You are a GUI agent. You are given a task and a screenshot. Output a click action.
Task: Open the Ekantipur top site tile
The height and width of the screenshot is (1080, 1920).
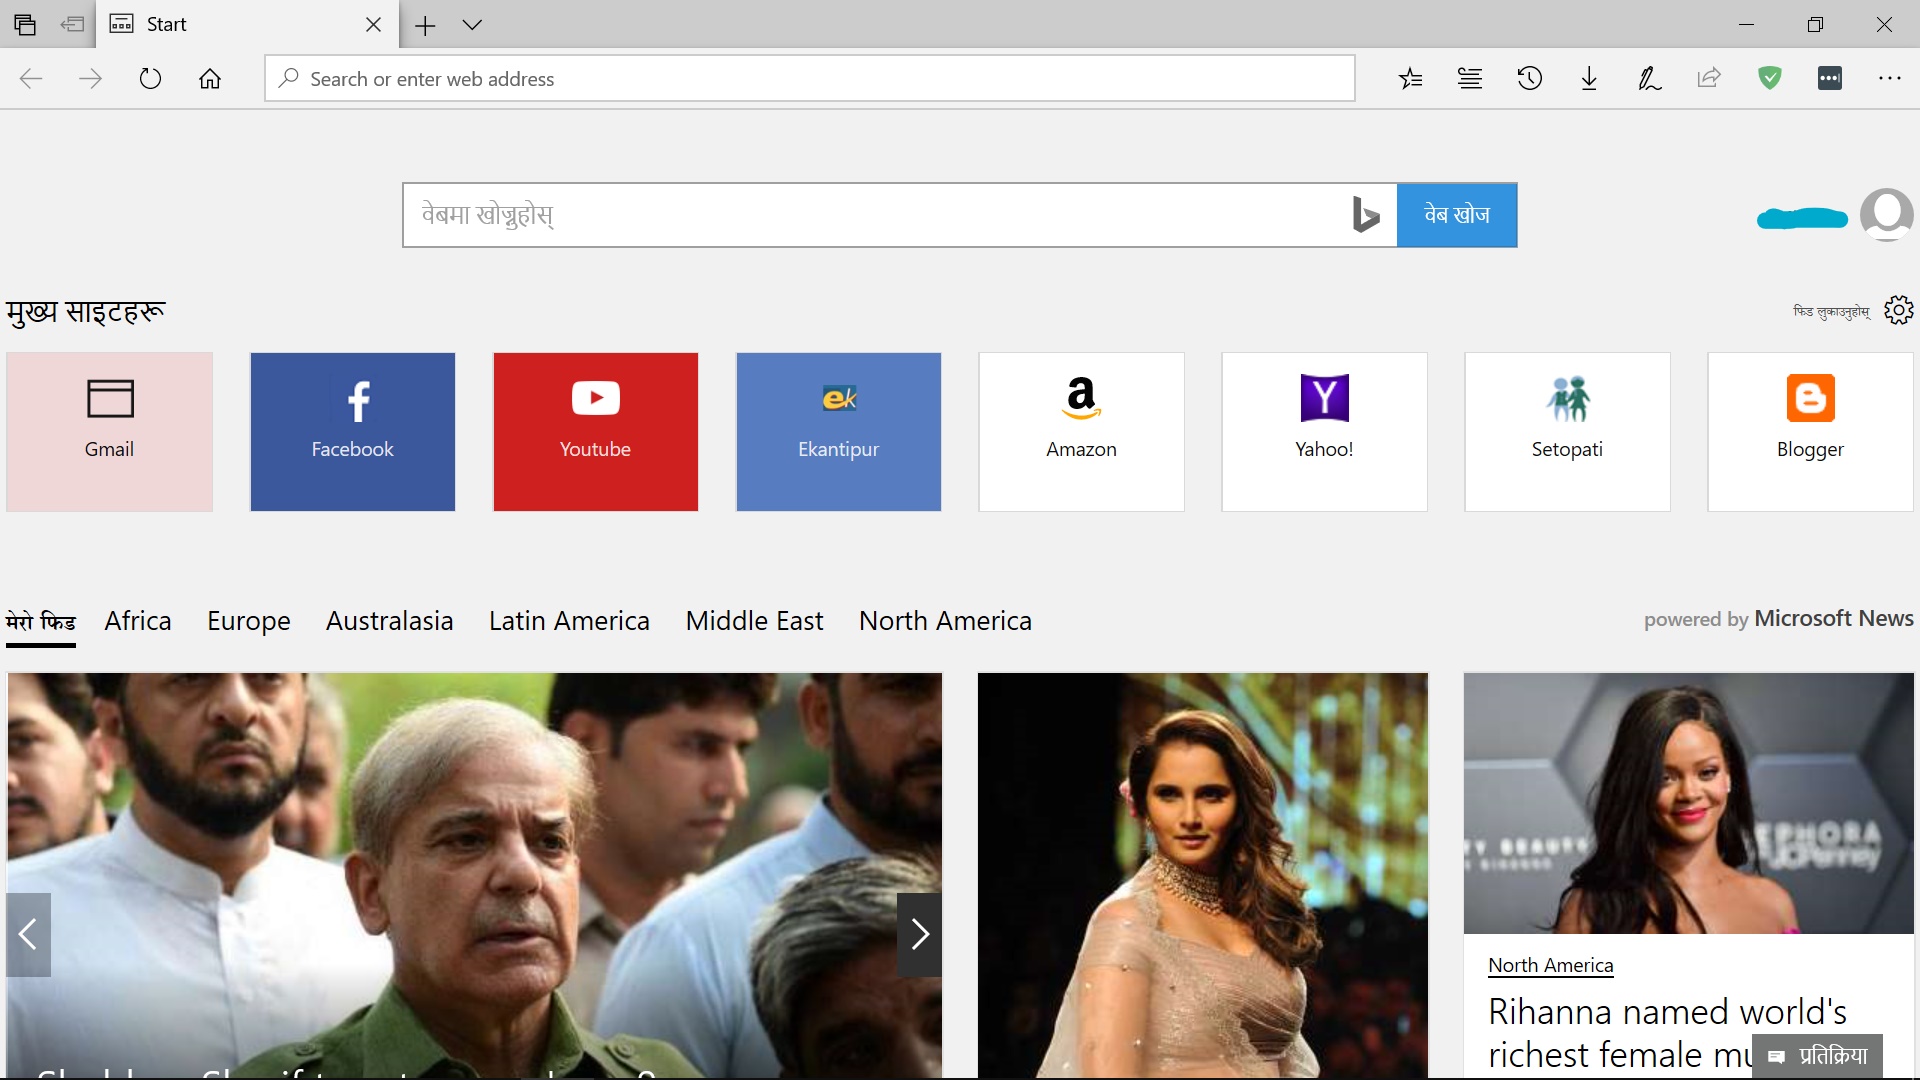click(x=839, y=432)
